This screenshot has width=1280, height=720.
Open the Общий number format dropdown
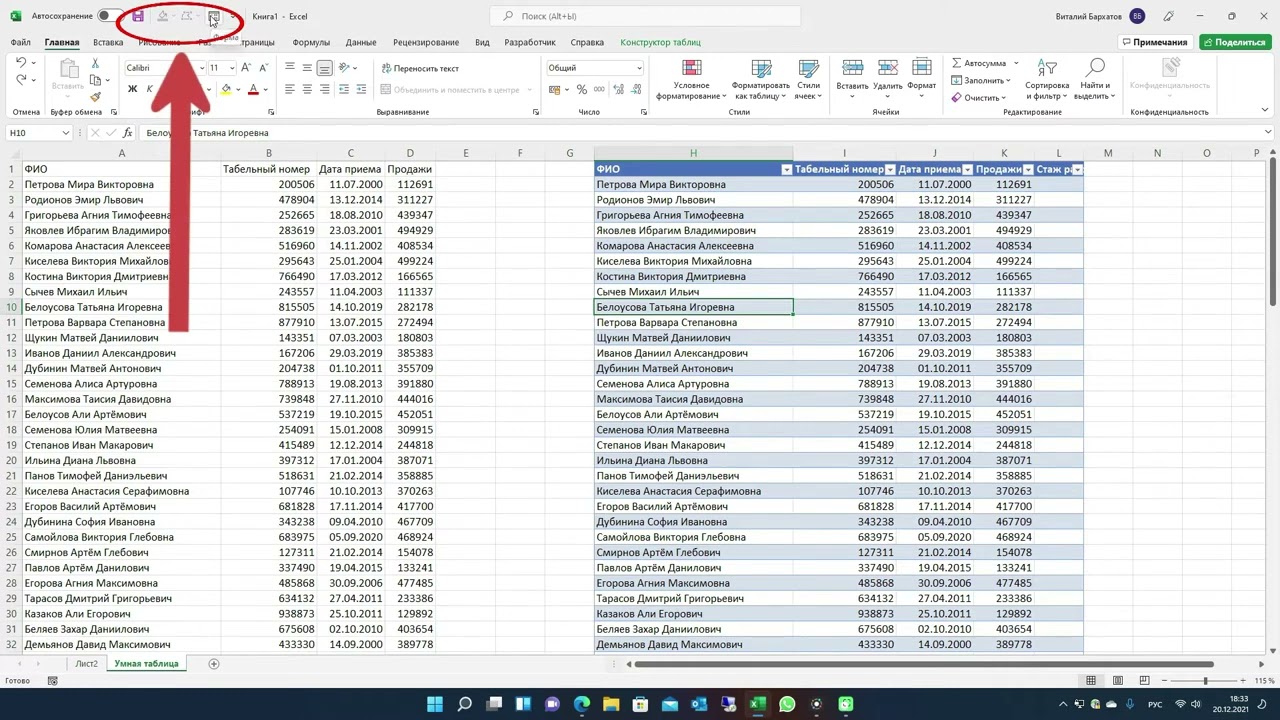[638, 68]
